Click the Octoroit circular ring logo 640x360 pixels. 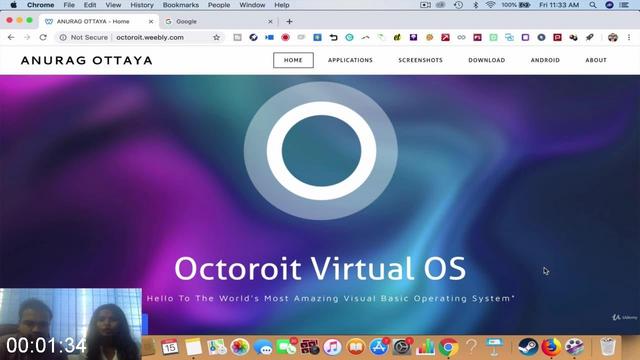tap(321, 151)
